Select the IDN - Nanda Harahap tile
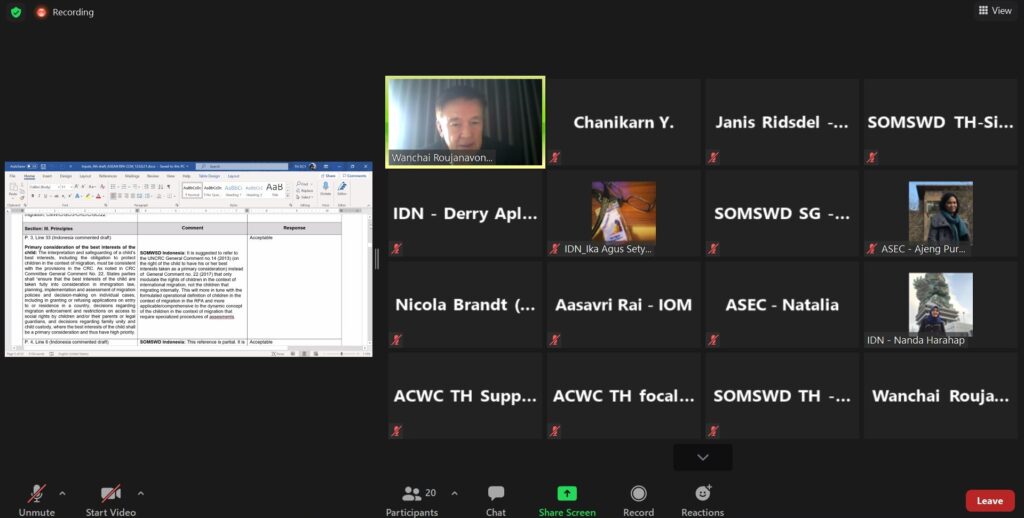 click(x=940, y=304)
